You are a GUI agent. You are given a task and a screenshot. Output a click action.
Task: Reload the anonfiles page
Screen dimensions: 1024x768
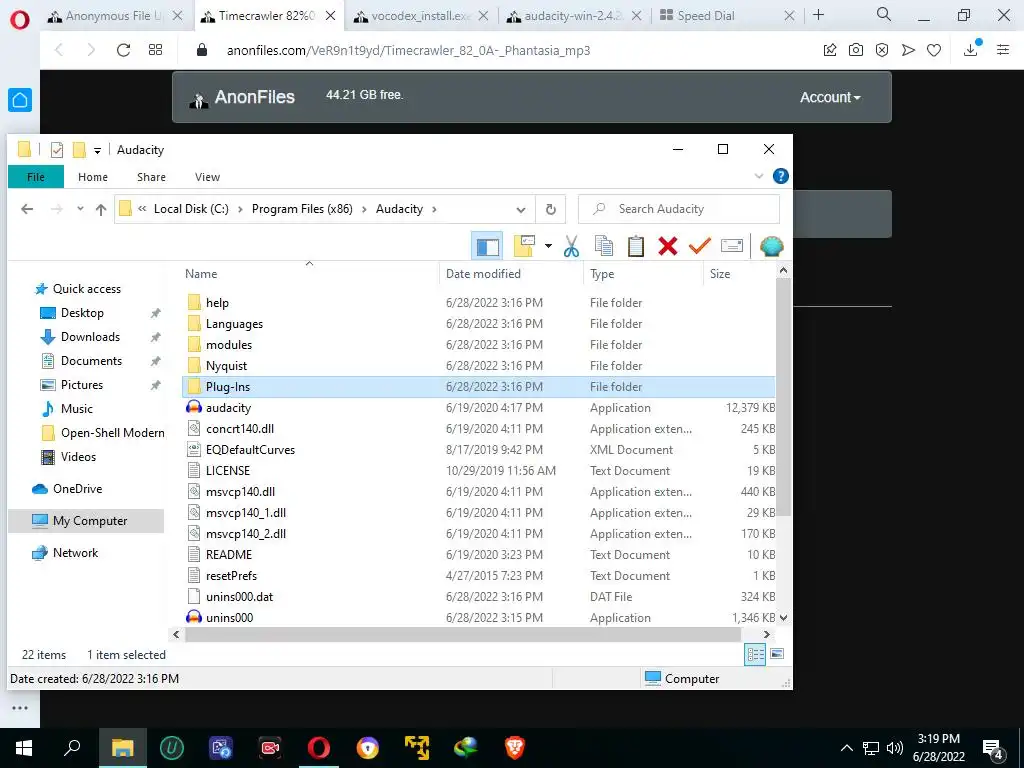pyautogui.click(x=123, y=50)
